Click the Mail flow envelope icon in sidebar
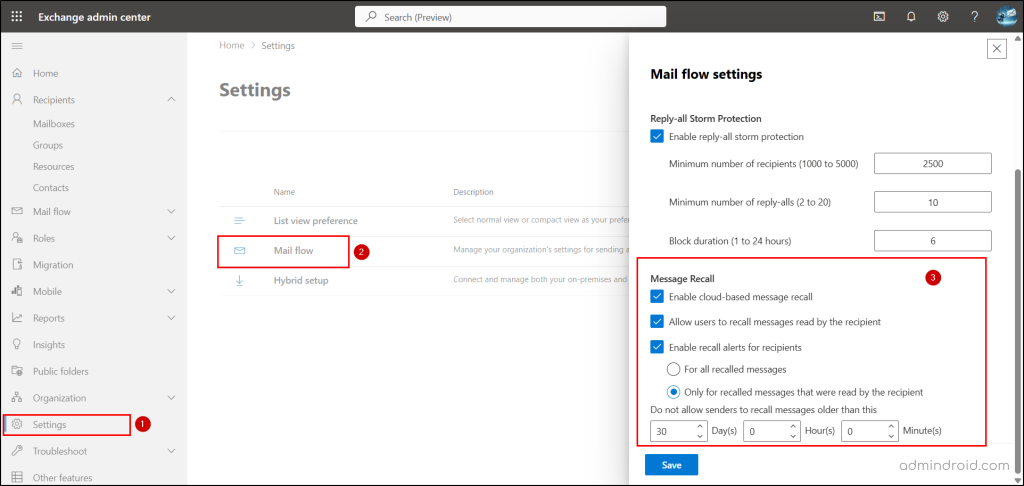The width and height of the screenshot is (1024, 486). coord(18,212)
